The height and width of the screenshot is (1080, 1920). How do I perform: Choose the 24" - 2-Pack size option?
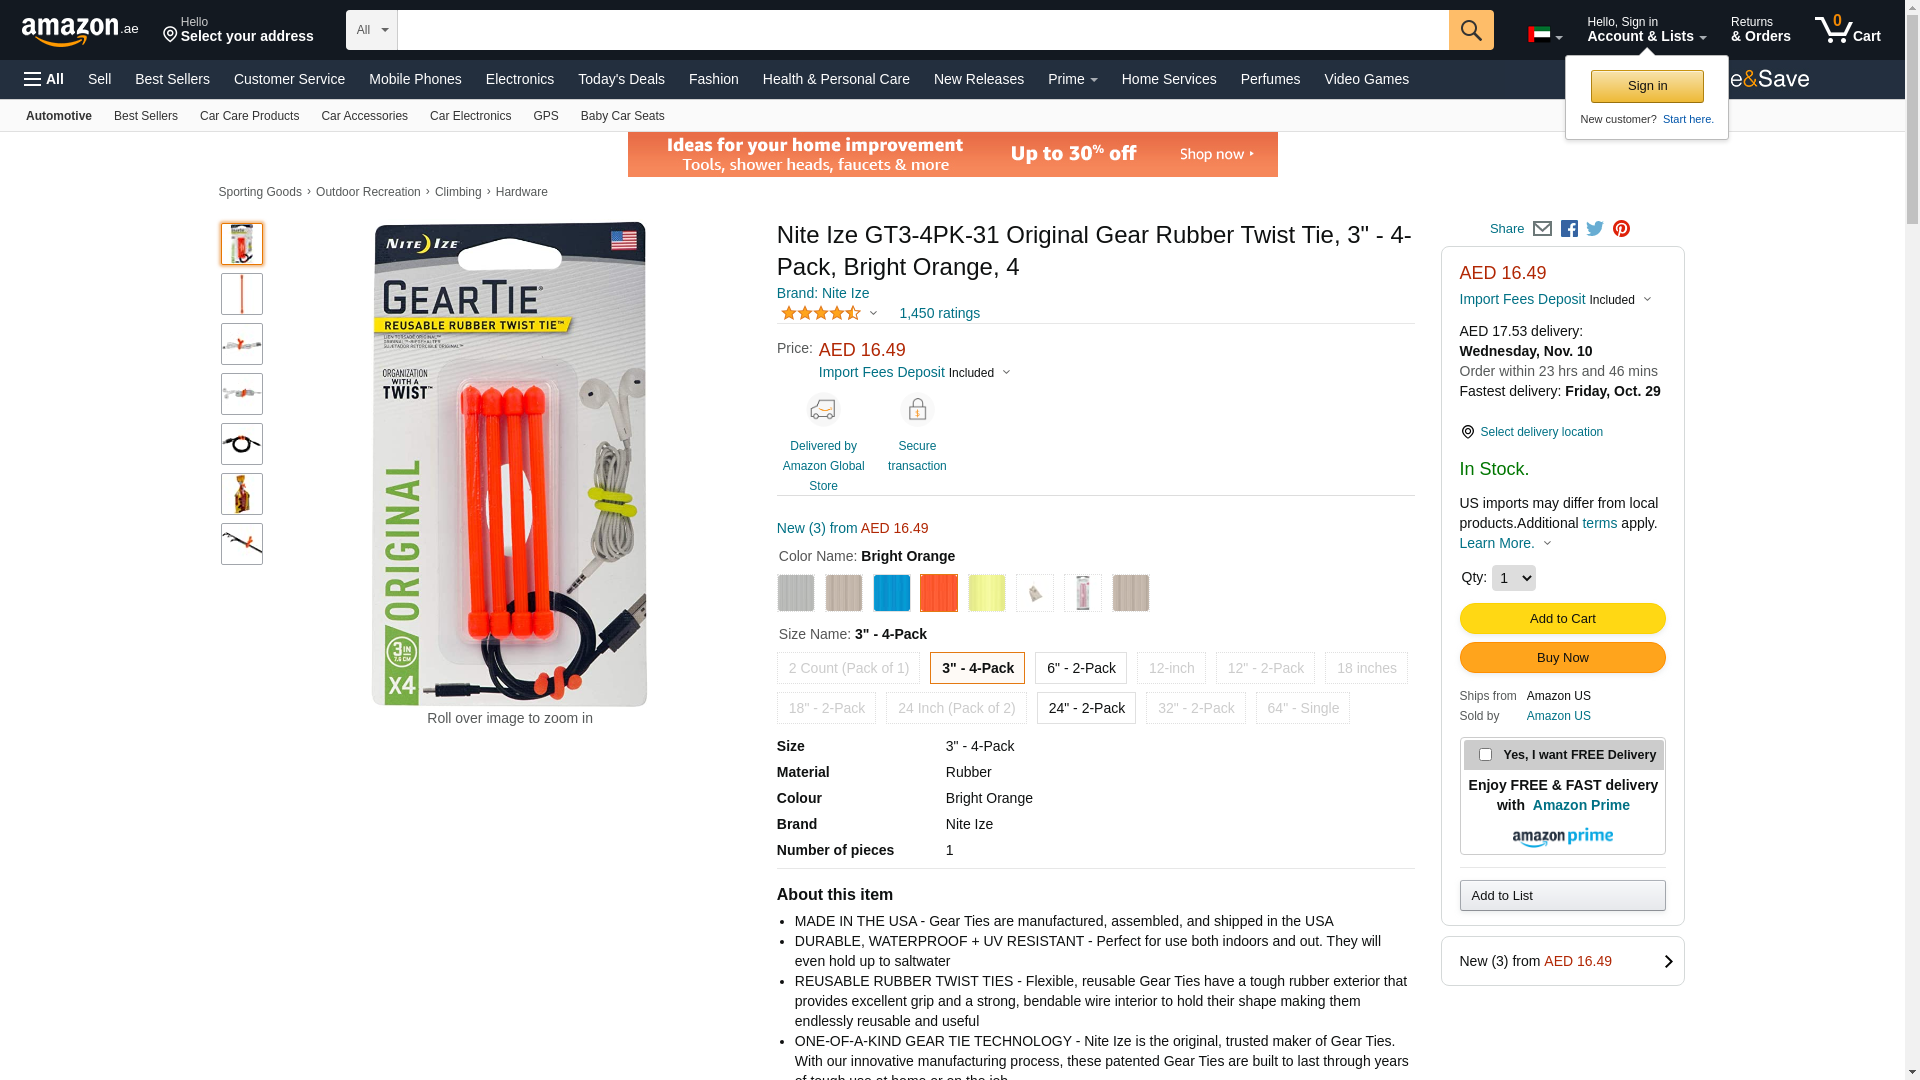[1086, 708]
